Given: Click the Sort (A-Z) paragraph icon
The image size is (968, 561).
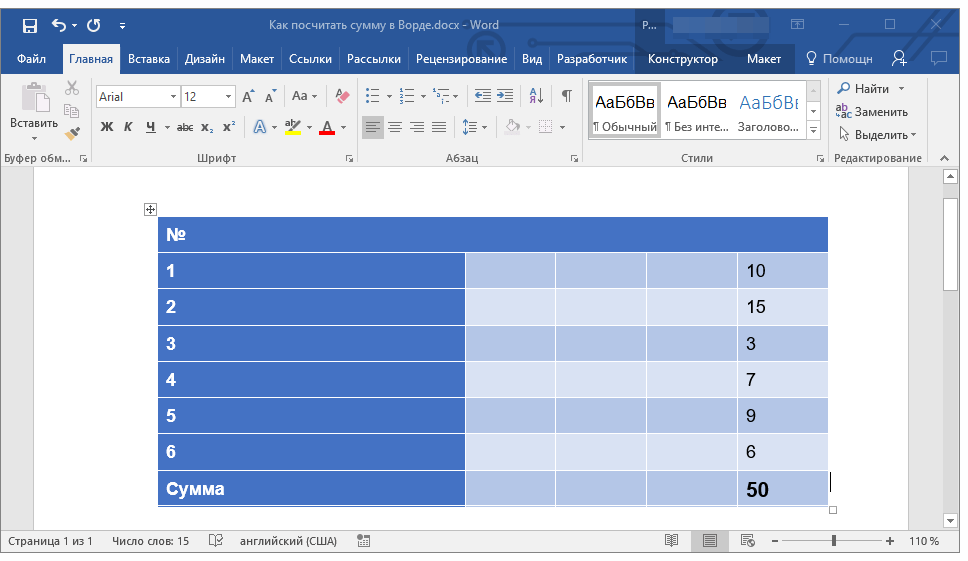Looking at the screenshot, I should coord(536,96).
